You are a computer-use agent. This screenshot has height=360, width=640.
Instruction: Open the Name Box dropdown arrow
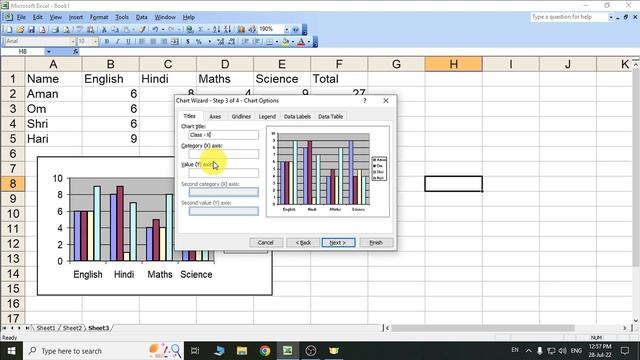click(49, 51)
